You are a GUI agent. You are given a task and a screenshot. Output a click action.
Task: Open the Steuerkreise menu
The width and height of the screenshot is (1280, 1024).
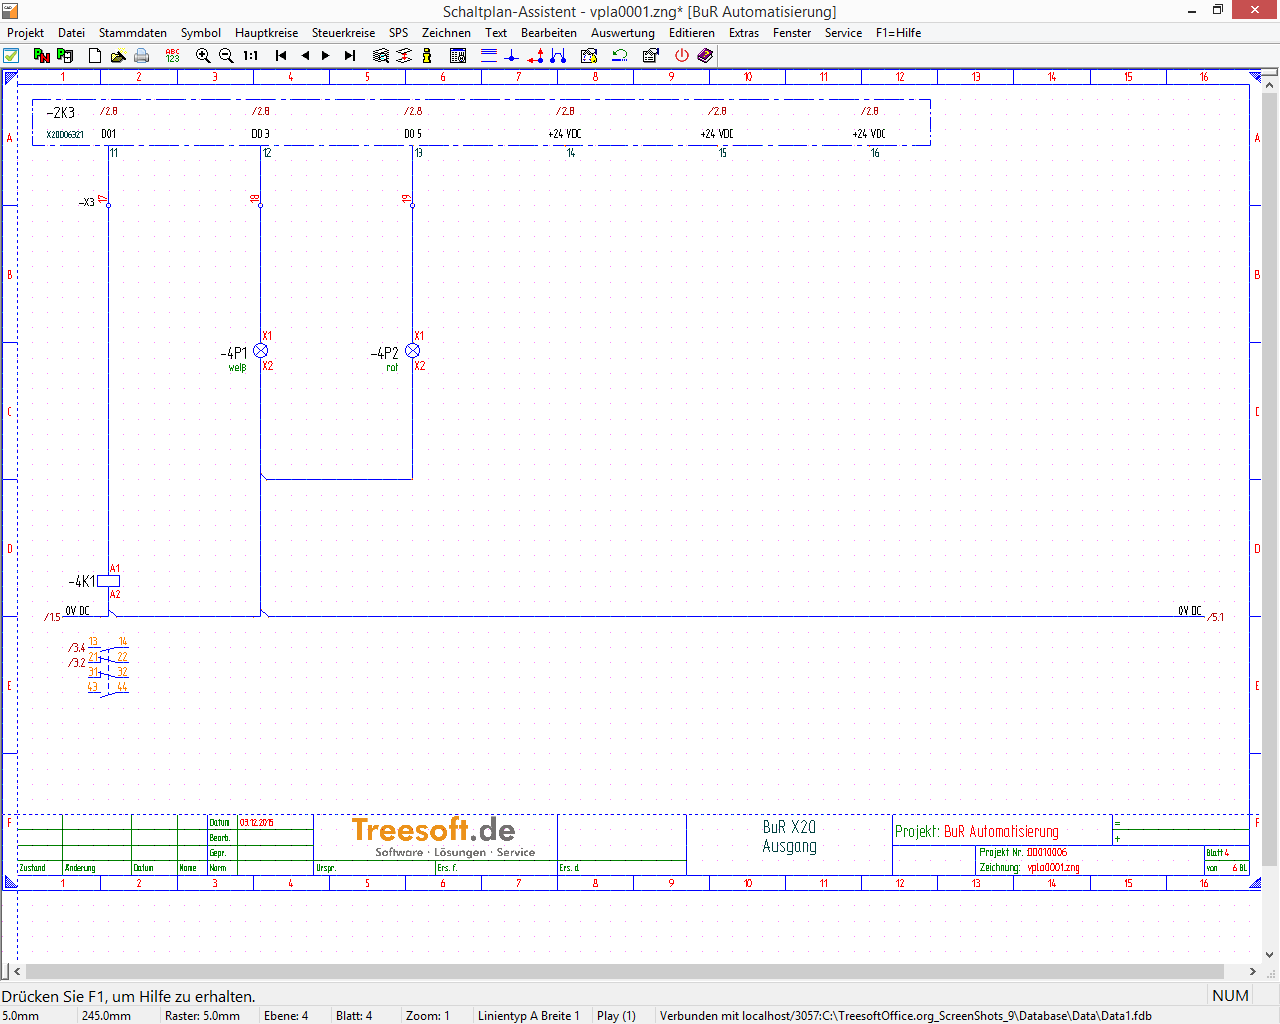click(343, 33)
